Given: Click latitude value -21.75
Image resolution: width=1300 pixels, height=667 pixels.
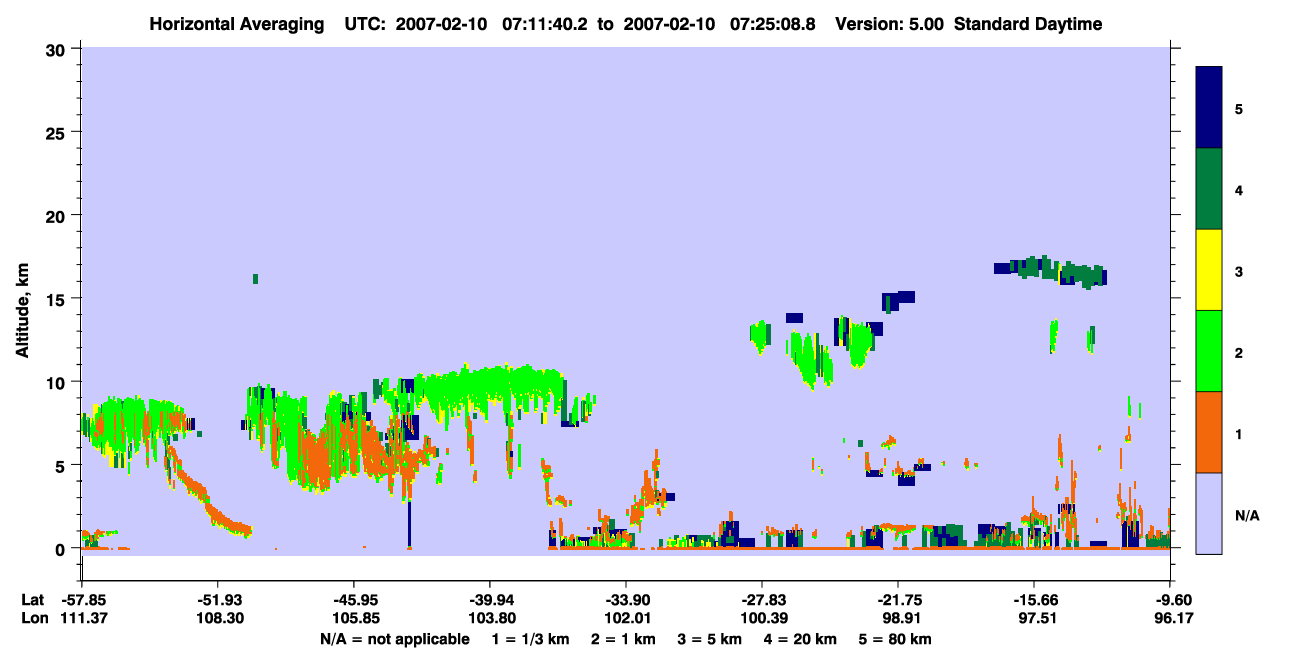Looking at the screenshot, I should tap(898, 600).
